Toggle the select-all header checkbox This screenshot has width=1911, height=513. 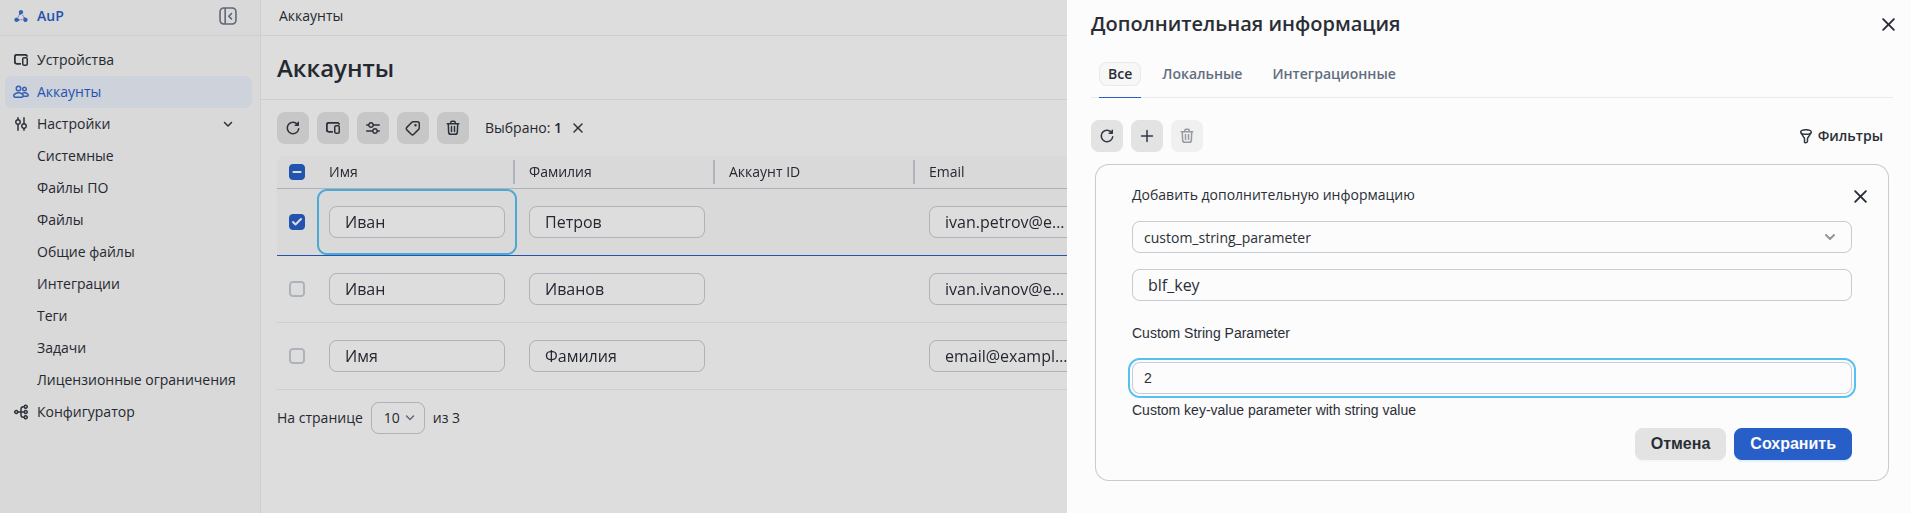point(297,172)
